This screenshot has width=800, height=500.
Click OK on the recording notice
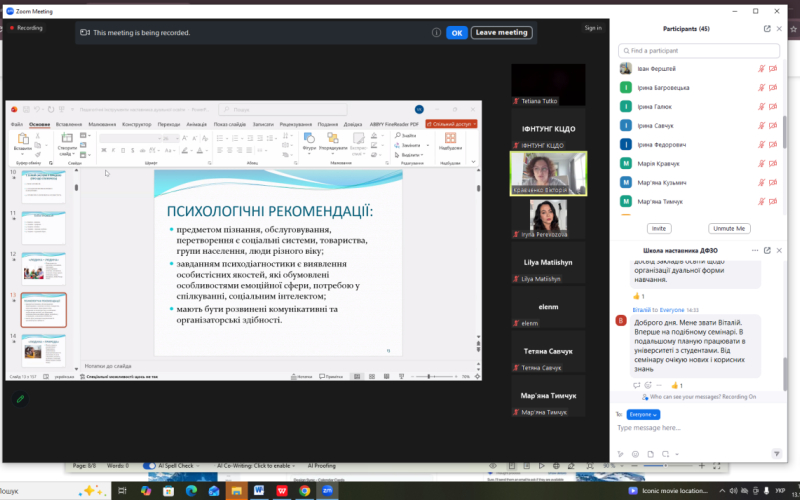[457, 33]
